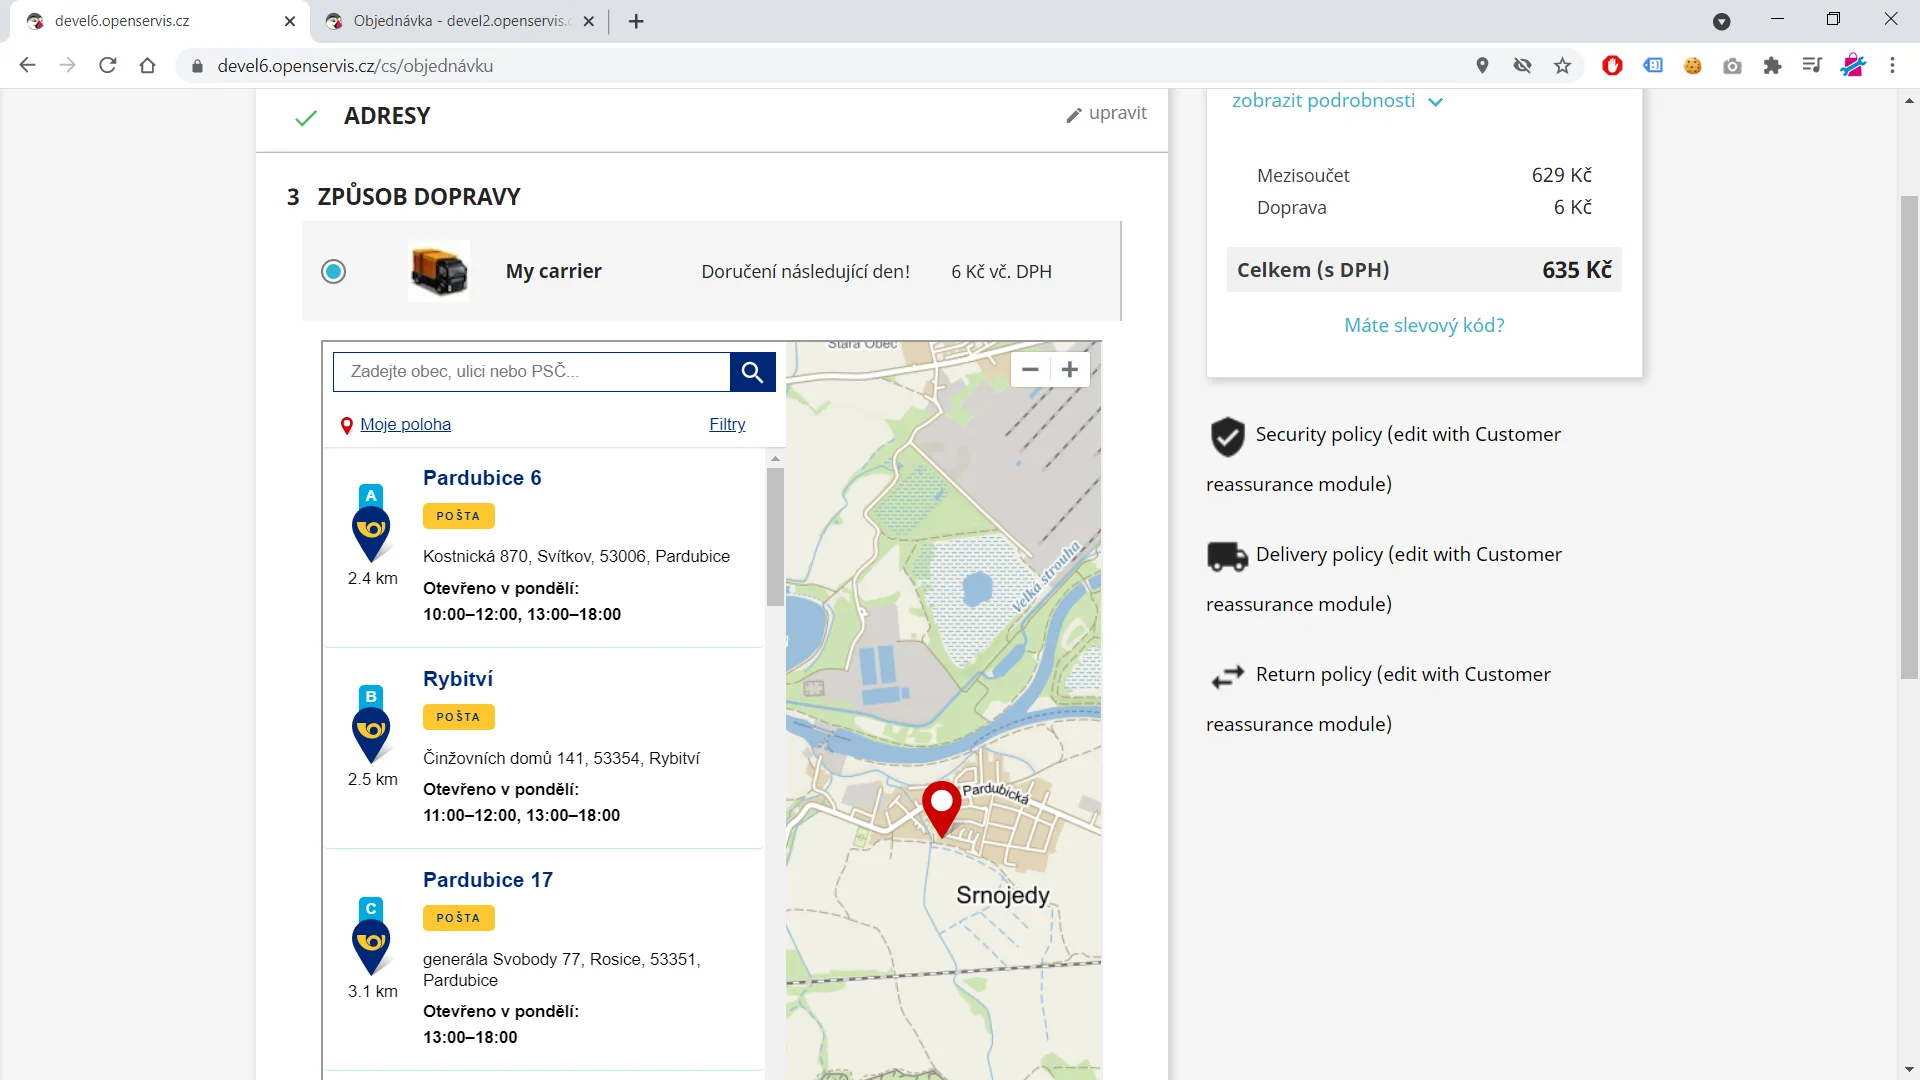Screen dimensions: 1920x1080
Task: Select the My carrier radio button
Action: pos(333,271)
